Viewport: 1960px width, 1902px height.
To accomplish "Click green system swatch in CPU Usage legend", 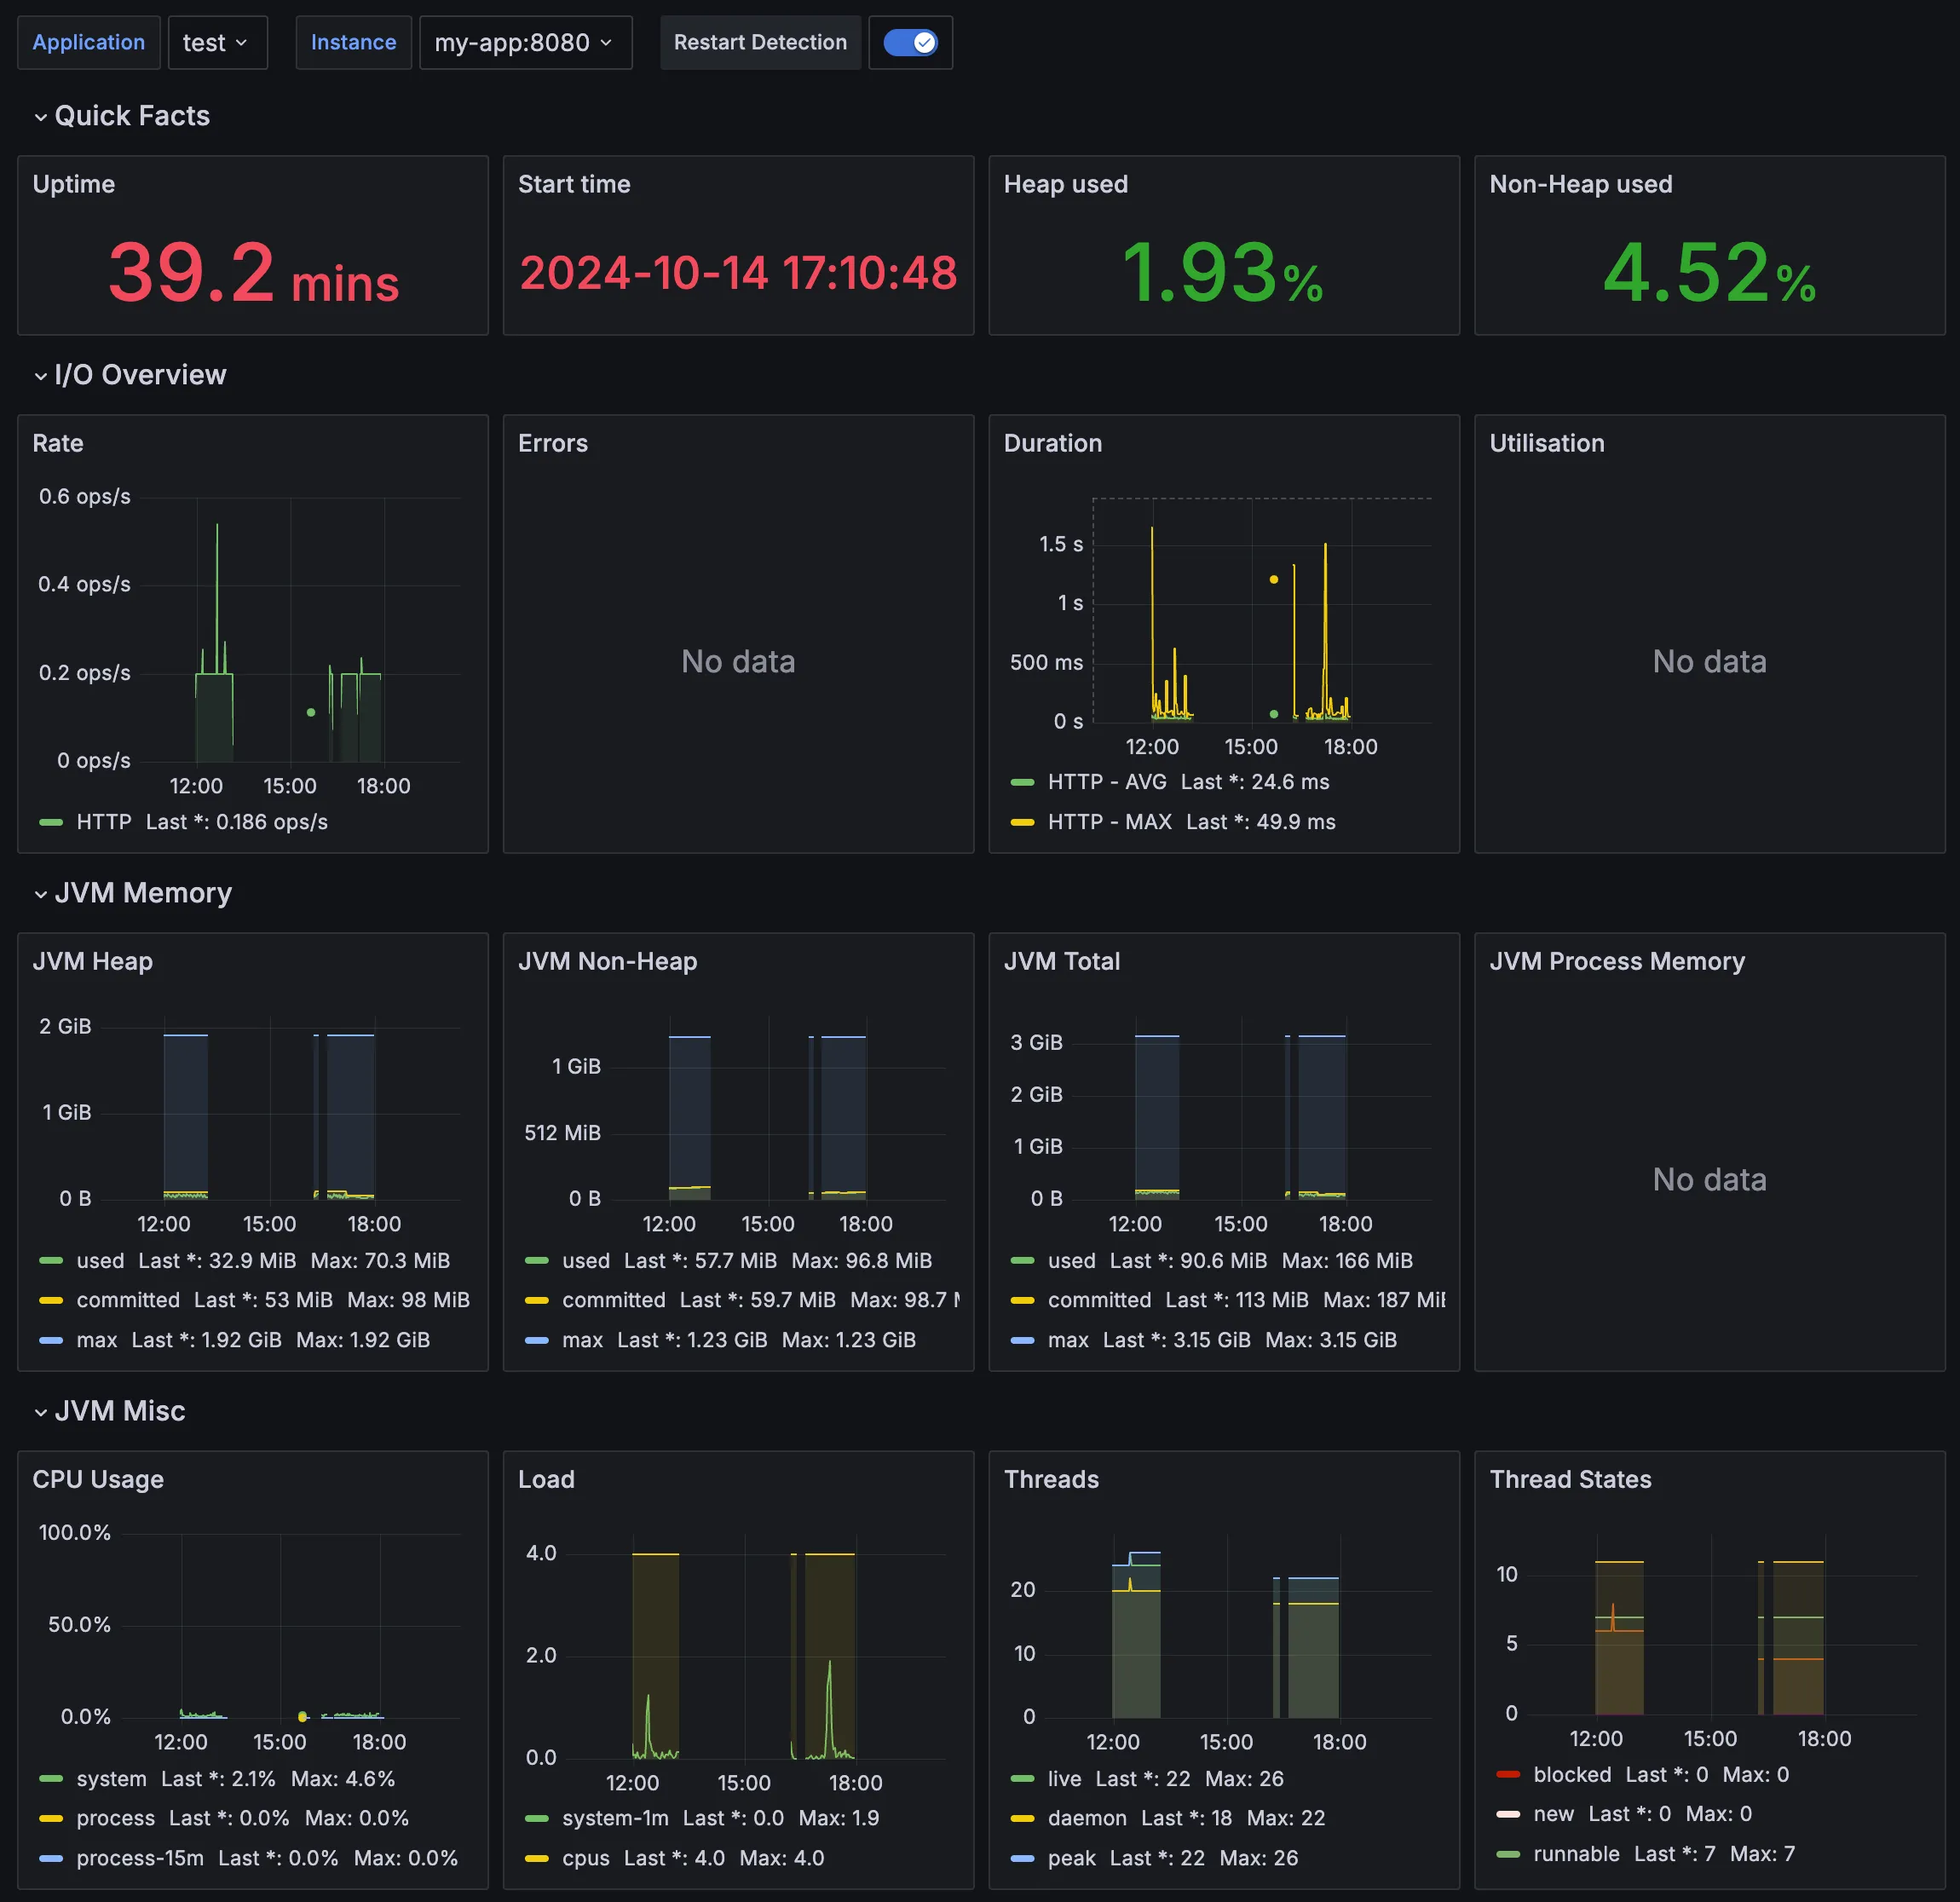I will coord(51,1779).
